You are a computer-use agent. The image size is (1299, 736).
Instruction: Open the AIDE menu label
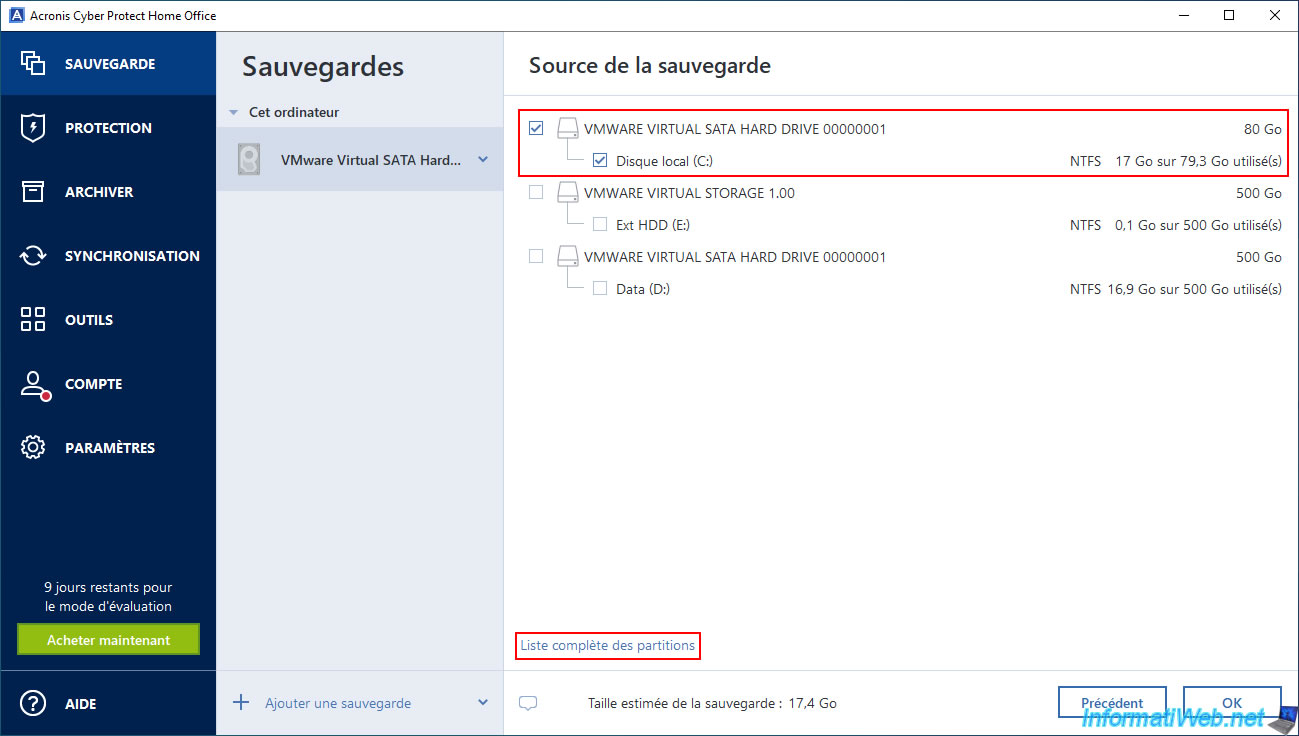pyautogui.click(x=81, y=704)
